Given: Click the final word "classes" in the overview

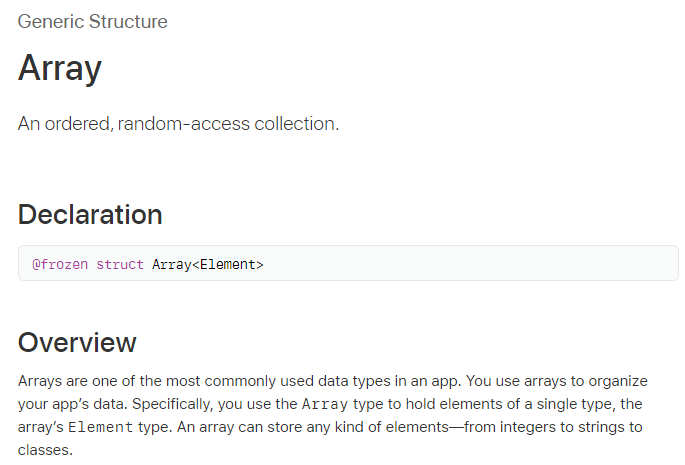Looking at the screenshot, I should pyautogui.click(x=45, y=450).
